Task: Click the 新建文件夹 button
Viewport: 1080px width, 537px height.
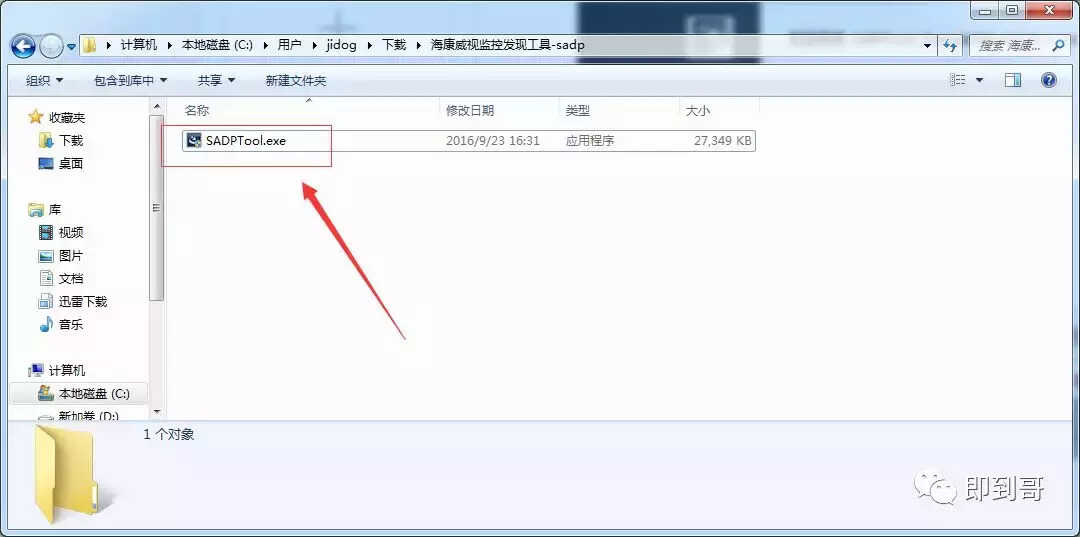Action: [295, 81]
